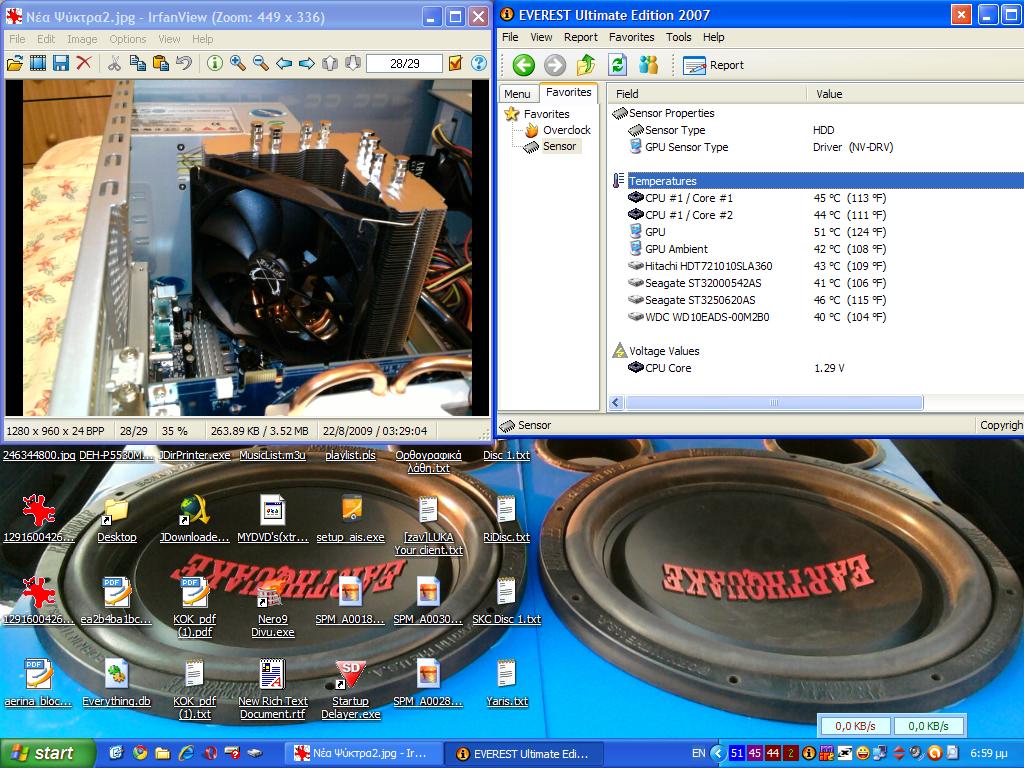The height and width of the screenshot is (768, 1024).
Task: Switch to IrfanView via its taskbar button
Action: 363,753
